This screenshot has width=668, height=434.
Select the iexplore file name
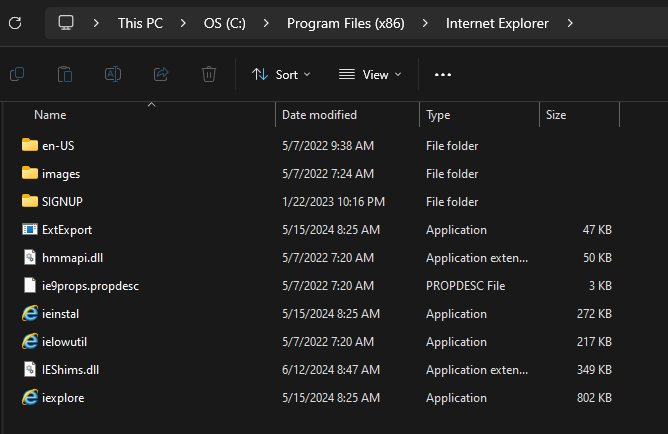[x=63, y=398]
